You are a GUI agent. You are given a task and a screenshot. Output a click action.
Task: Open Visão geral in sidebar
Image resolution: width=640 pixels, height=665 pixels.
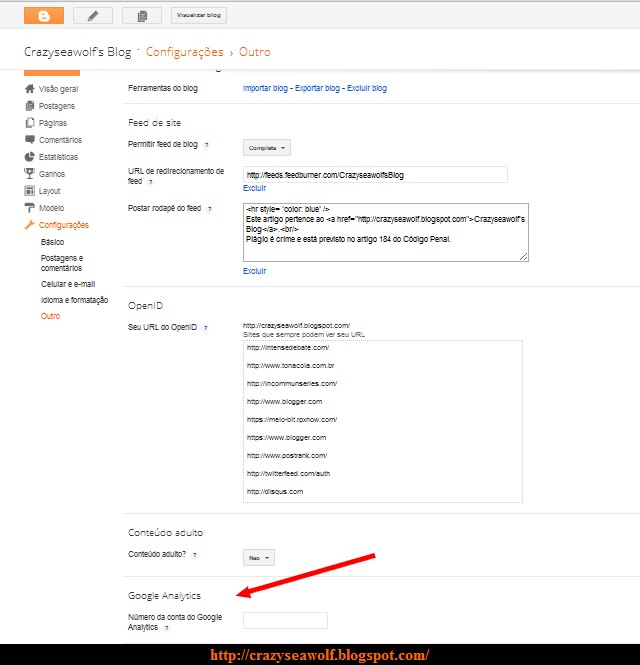point(59,89)
